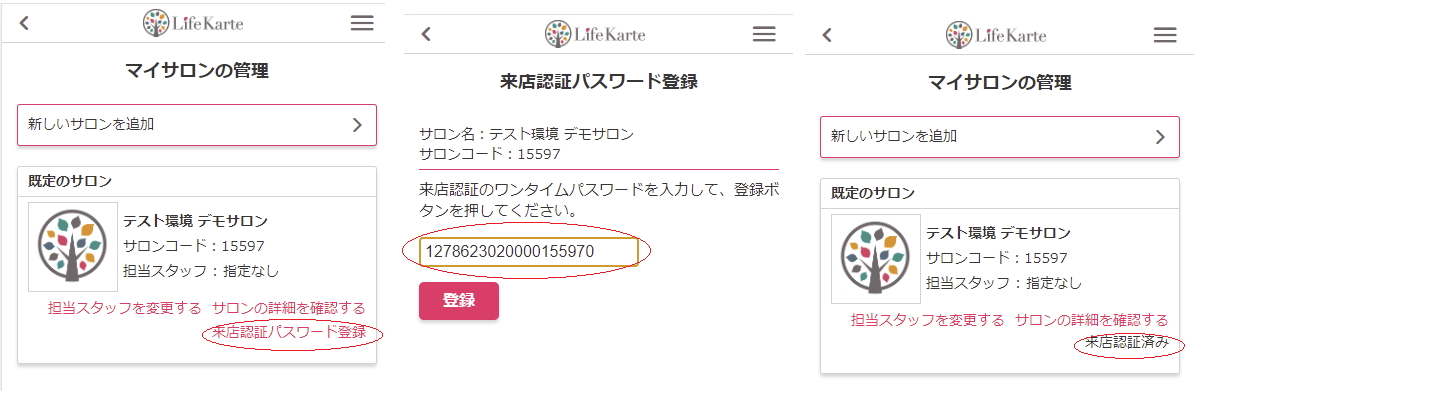This screenshot has width=1445, height=400.
Task: Click the salon tree thumbnail on the right screen
Action: 876,259
